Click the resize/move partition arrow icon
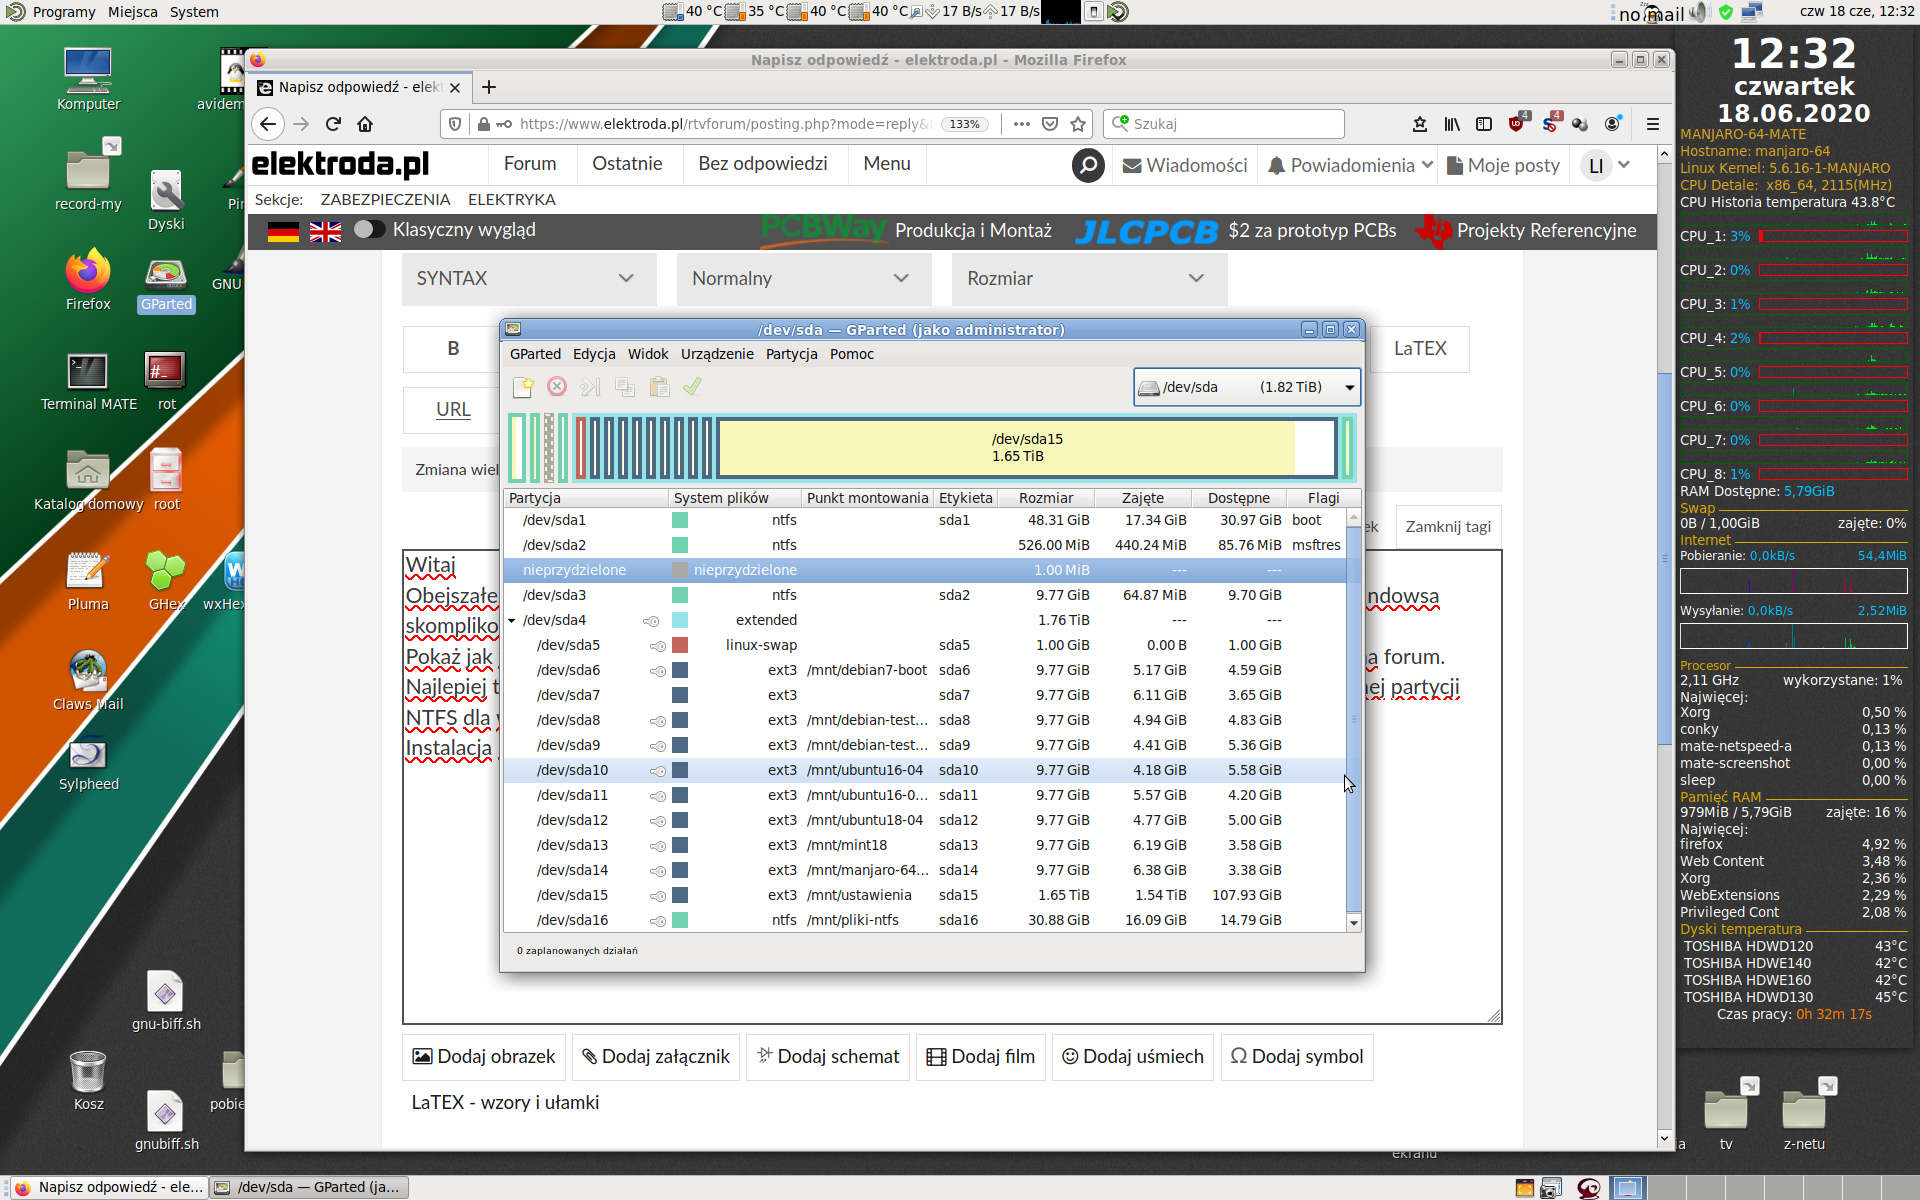This screenshot has height=1200, width=1920. (590, 387)
